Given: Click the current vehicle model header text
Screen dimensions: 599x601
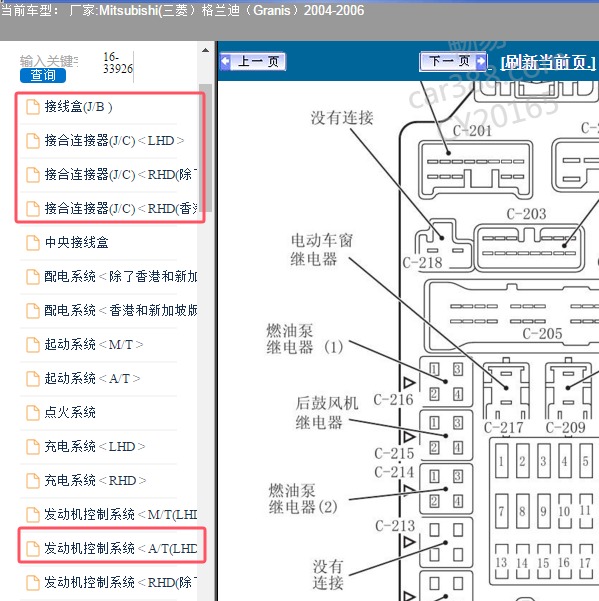Looking at the screenshot, I should (x=182, y=10).
